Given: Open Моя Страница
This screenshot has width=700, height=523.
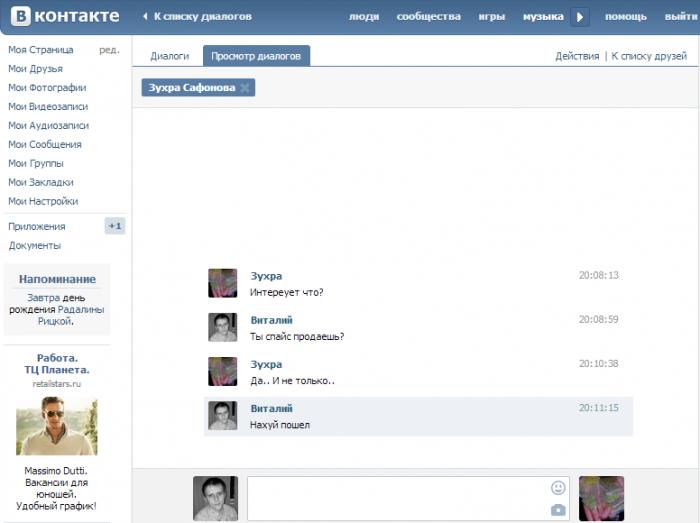Looking at the screenshot, I should [41, 50].
